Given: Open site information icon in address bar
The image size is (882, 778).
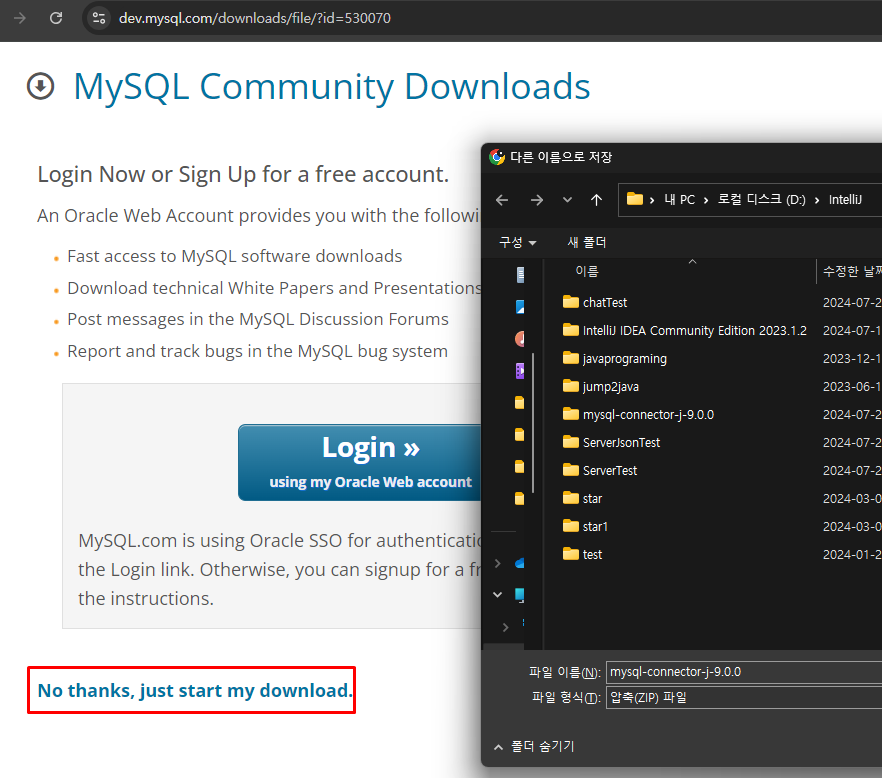Looking at the screenshot, I should [x=99, y=18].
